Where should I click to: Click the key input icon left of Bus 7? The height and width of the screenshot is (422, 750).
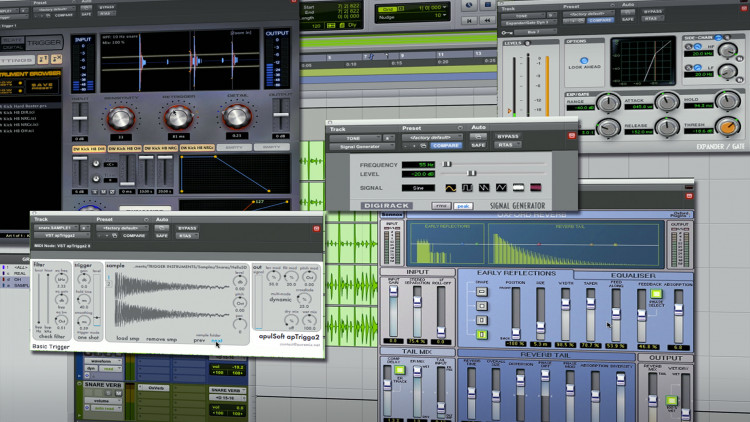point(506,33)
